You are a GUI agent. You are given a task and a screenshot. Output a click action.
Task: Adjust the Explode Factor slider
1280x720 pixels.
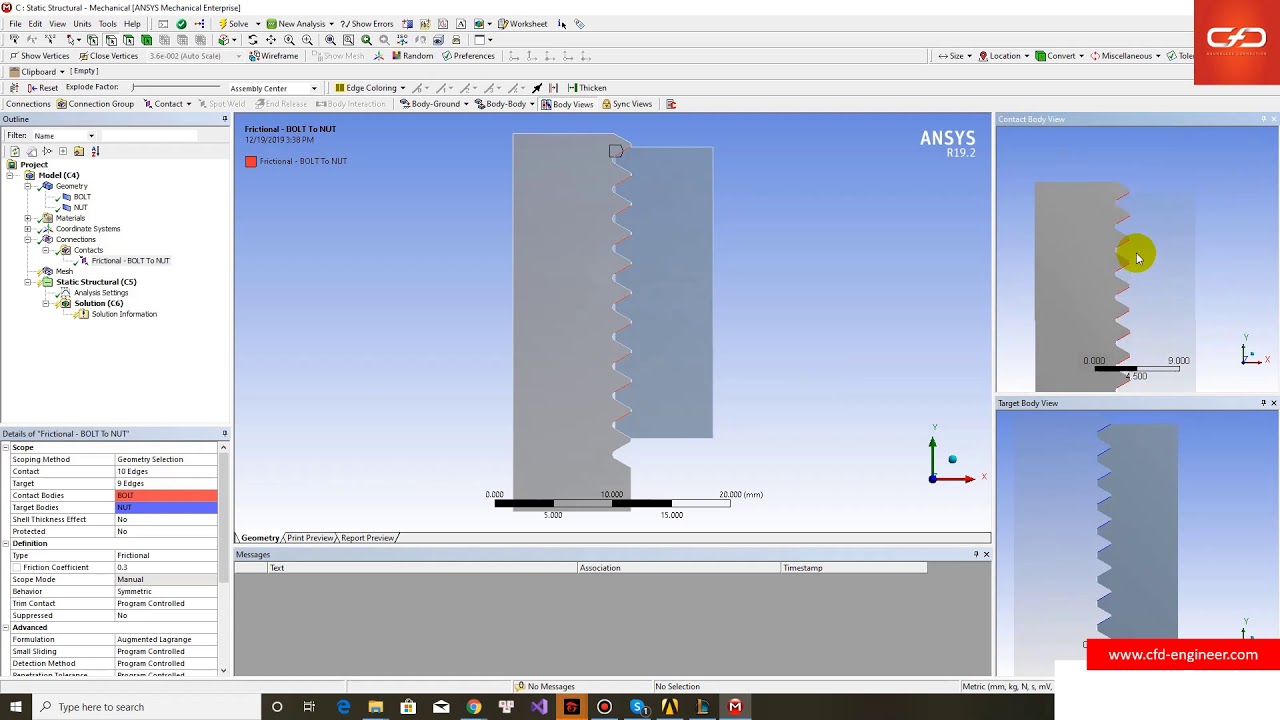tap(176, 88)
